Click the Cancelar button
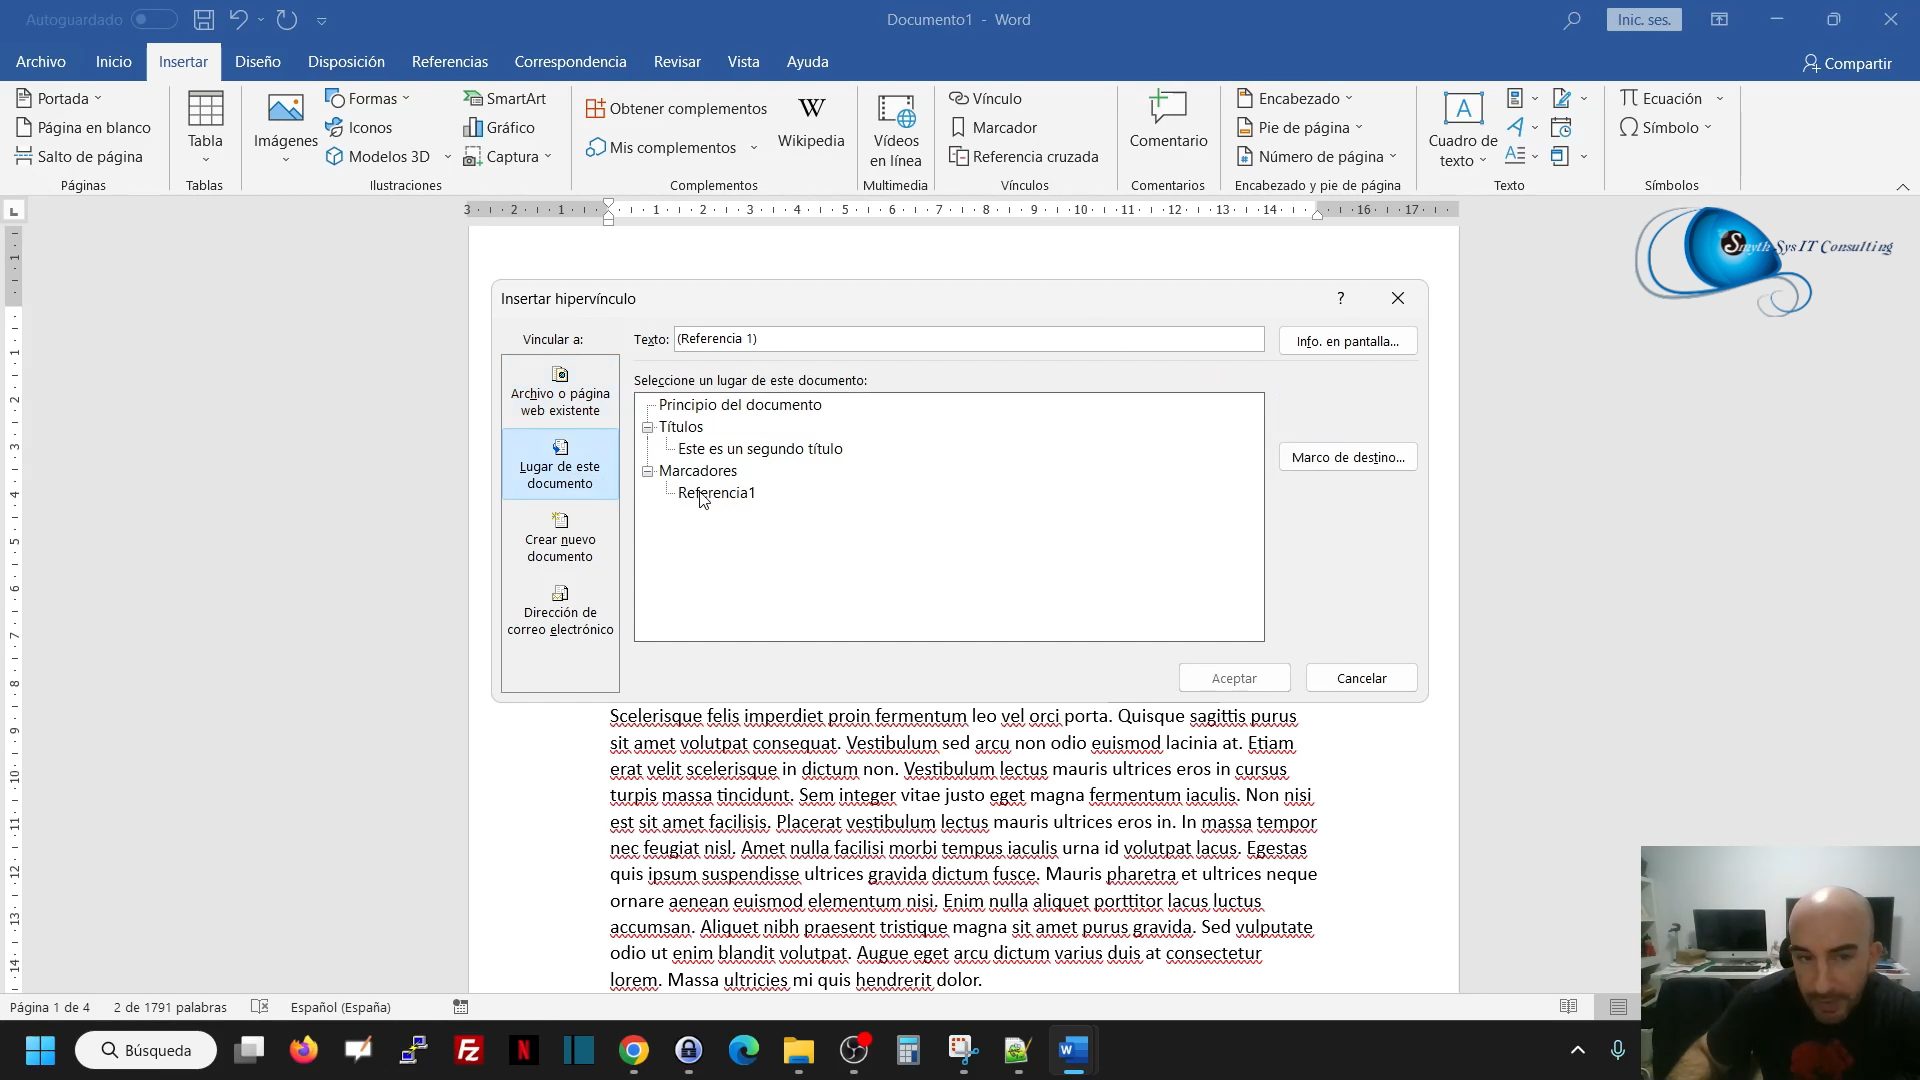 [x=1361, y=678]
